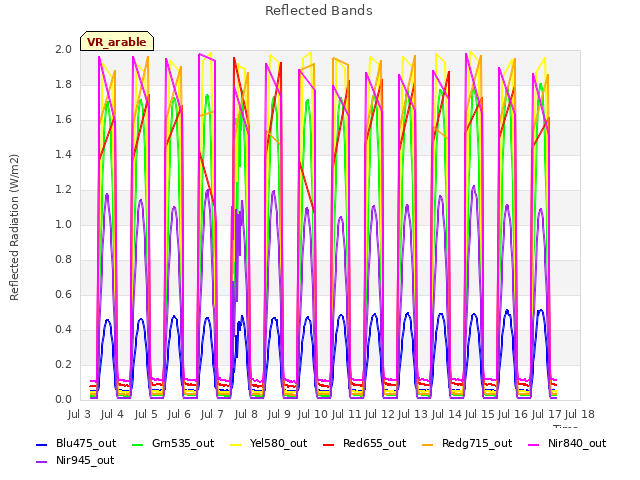640x480 pixels.
Task: Click the Jul 14 x-axis tick label
Action: click(447, 414)
